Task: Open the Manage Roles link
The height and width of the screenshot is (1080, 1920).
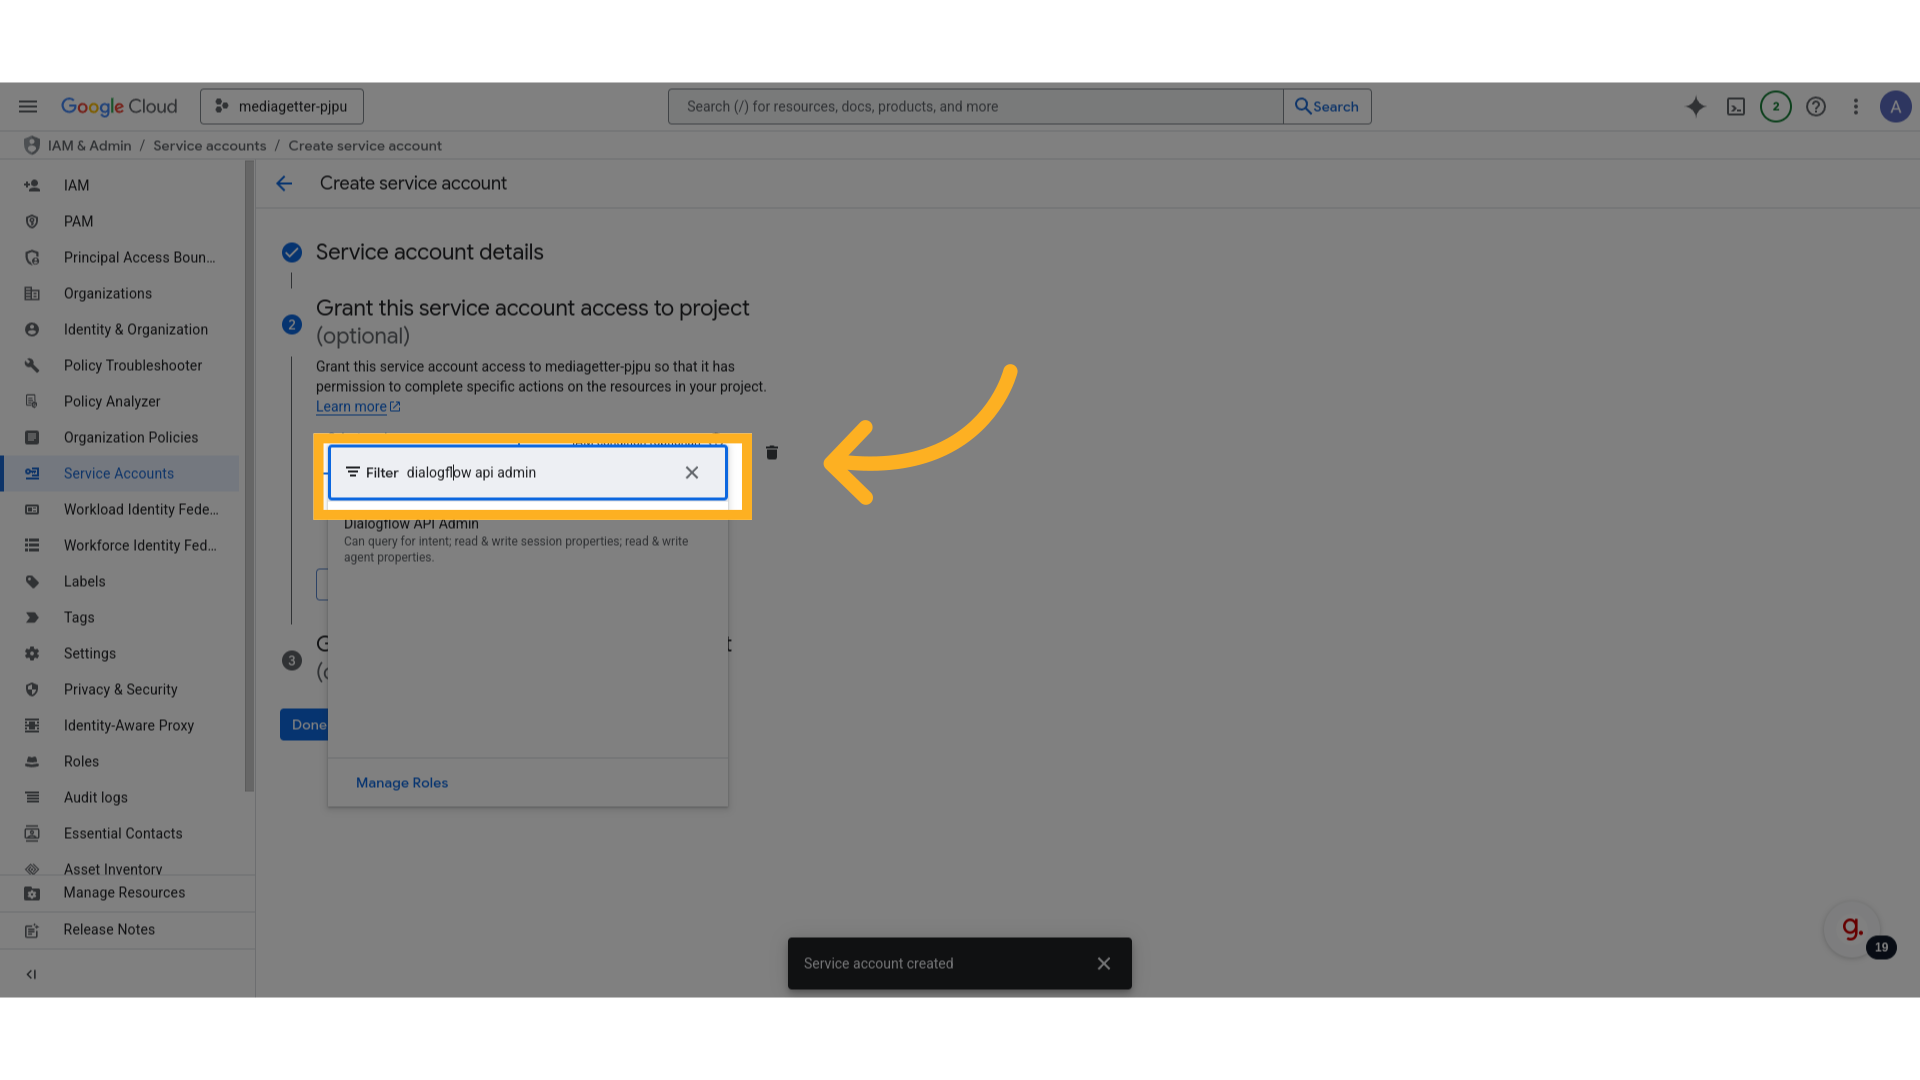Action: coord(402,783)
